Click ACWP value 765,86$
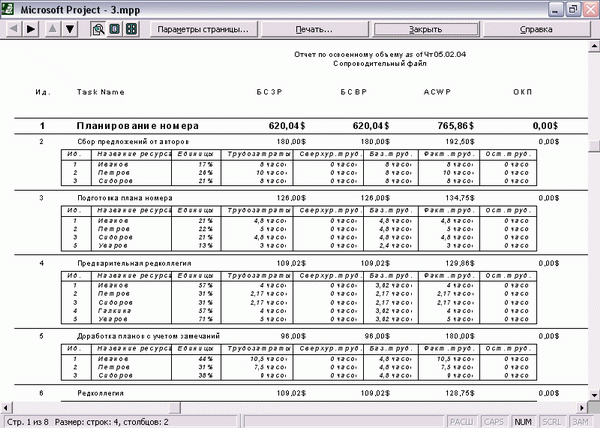 (x=455, y=126)
